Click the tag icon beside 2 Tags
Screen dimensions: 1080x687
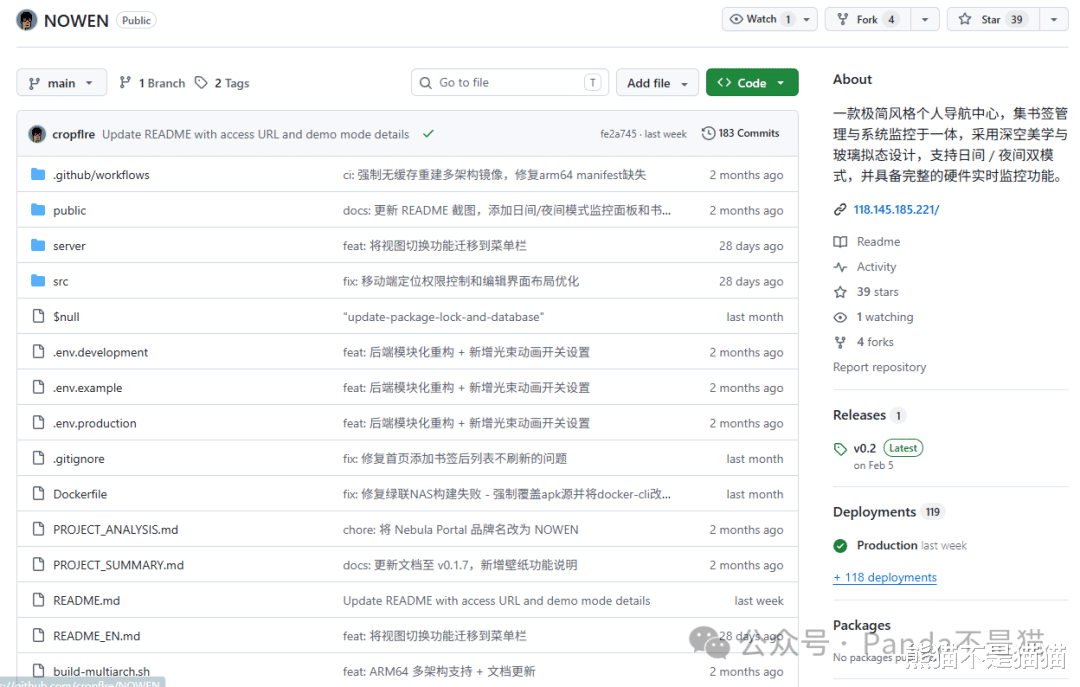(x=201, y=83)
